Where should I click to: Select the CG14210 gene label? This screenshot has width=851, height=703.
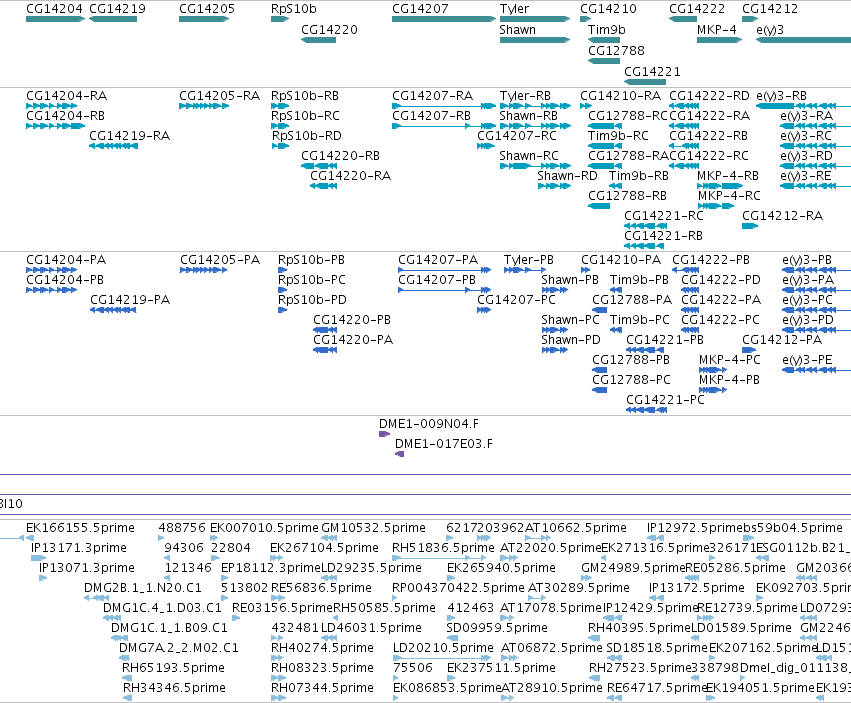pyautogui.click(x=608, y=9)
